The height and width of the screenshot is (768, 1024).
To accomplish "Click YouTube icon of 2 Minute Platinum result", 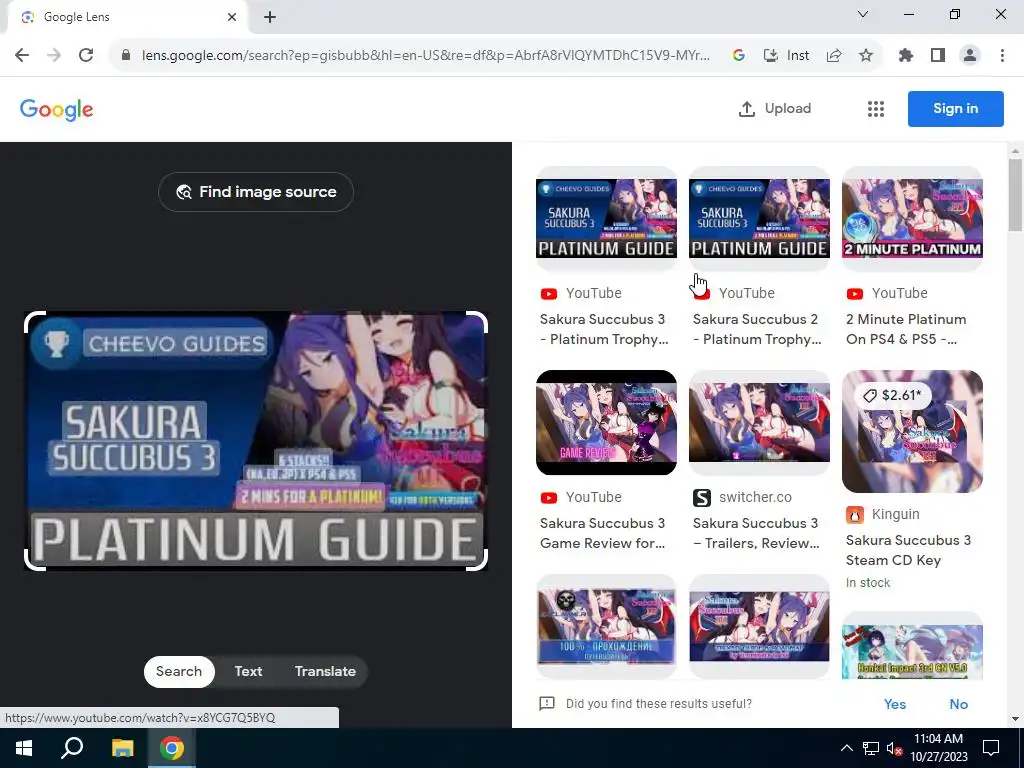I will click(x=854, y=294).
